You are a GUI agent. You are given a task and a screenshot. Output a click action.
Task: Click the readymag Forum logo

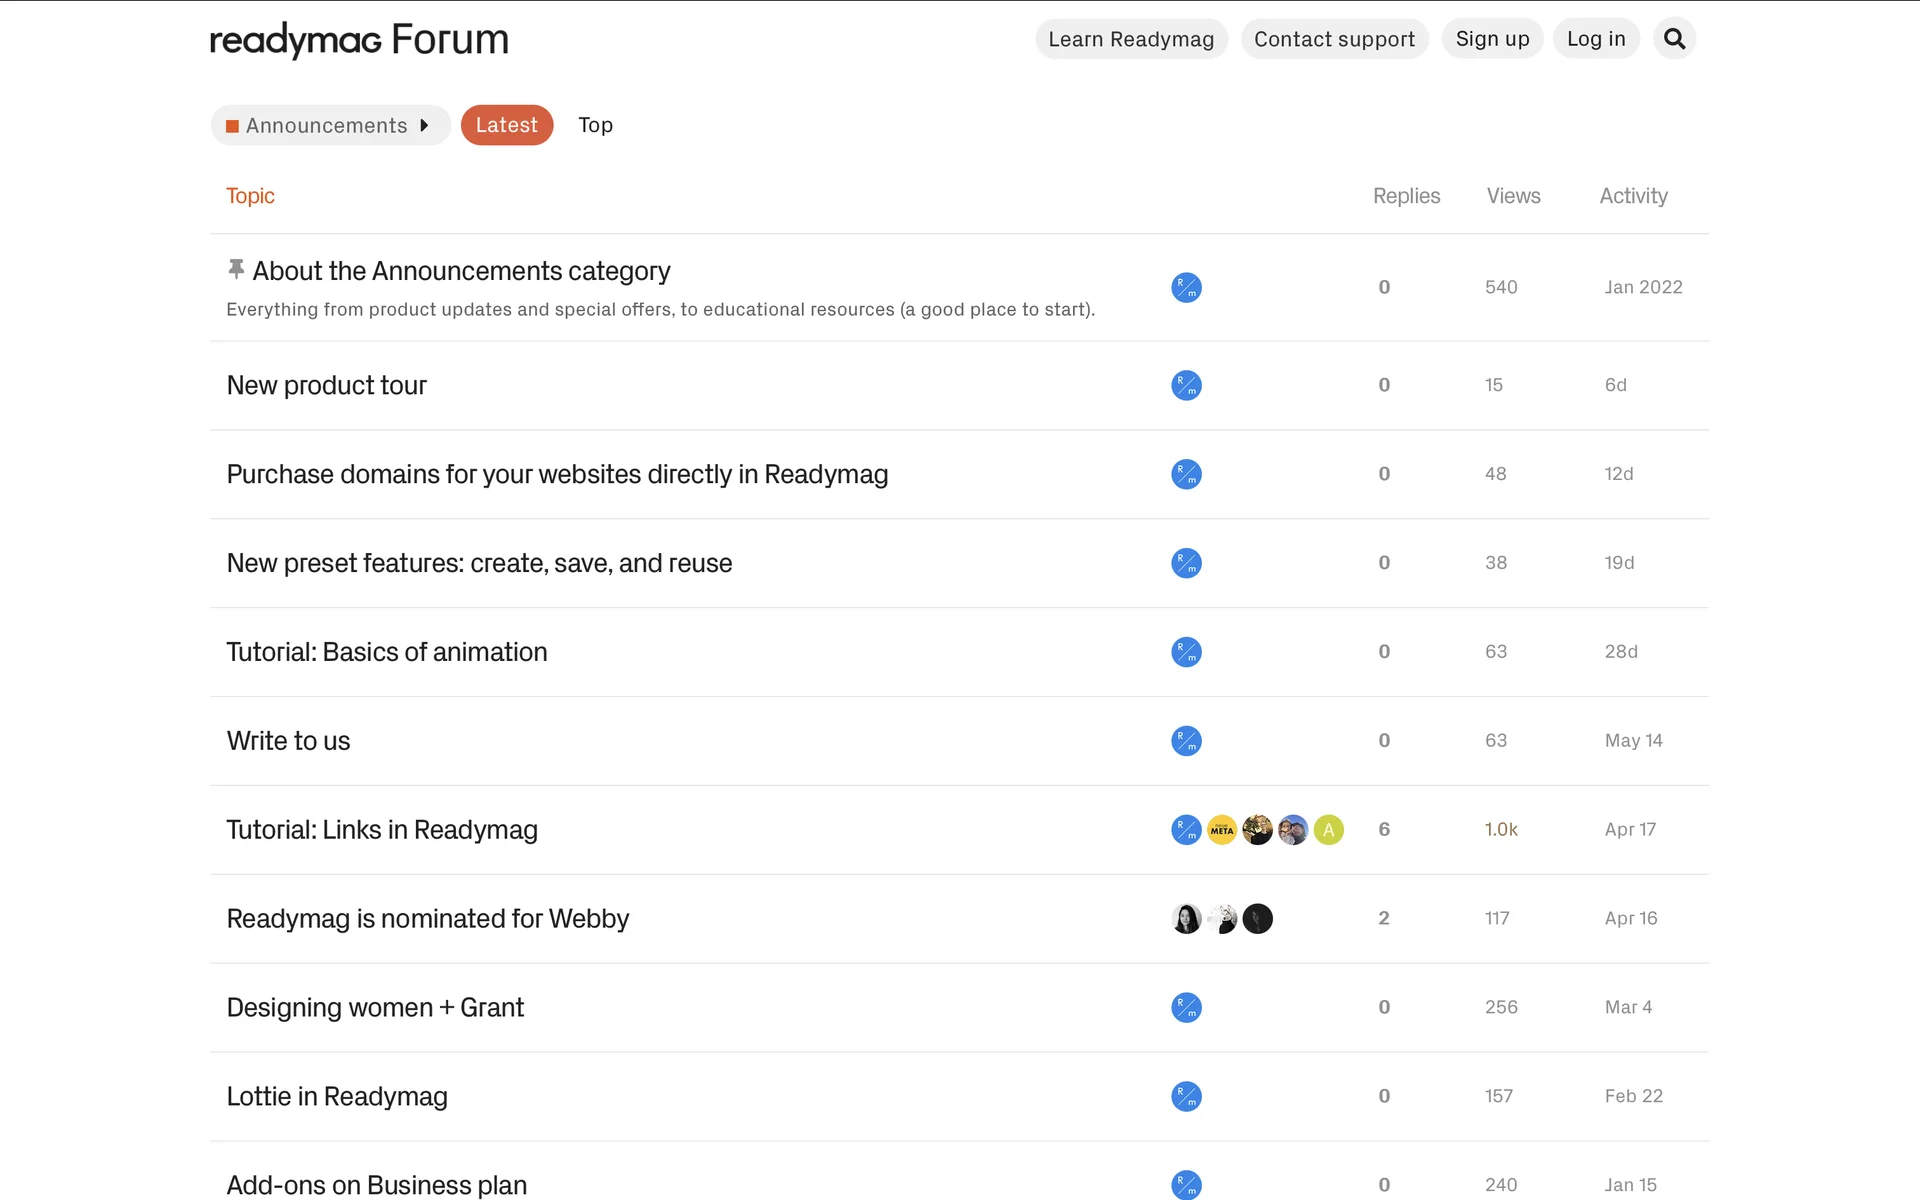(359, 40)
